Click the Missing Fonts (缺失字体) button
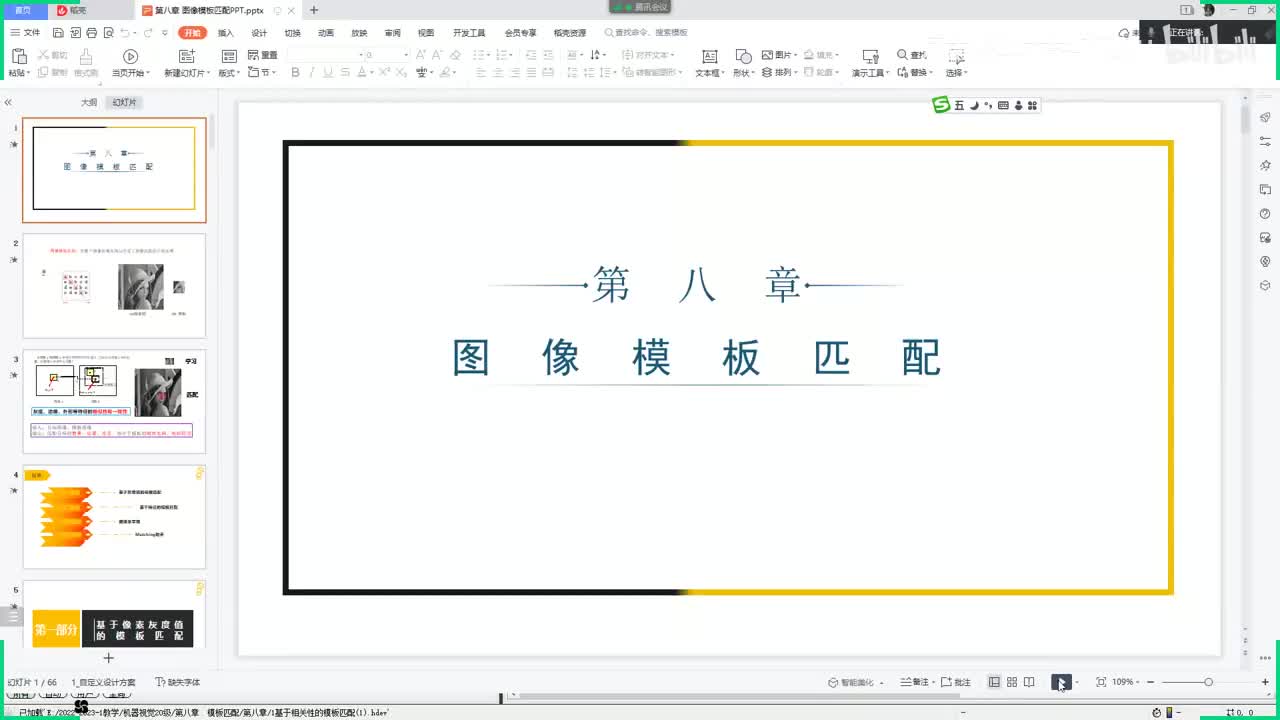Viewport: 1280px width, 720px height. pos(178,682)
